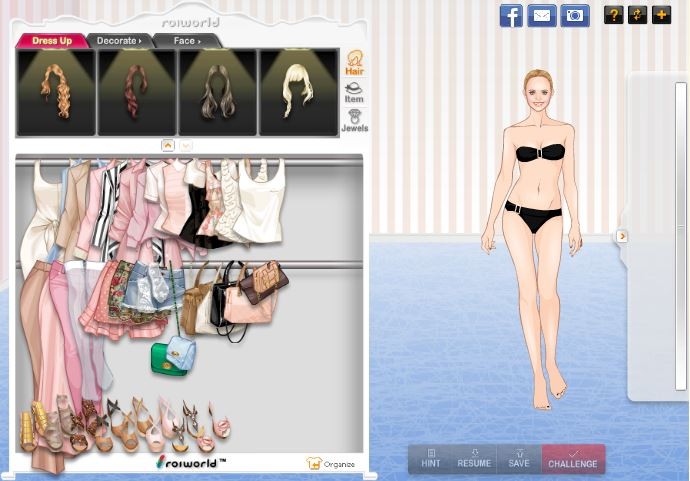This screenshot has height=481, width=690.
Task: Open the Face tab
Action: pos(187,41)
